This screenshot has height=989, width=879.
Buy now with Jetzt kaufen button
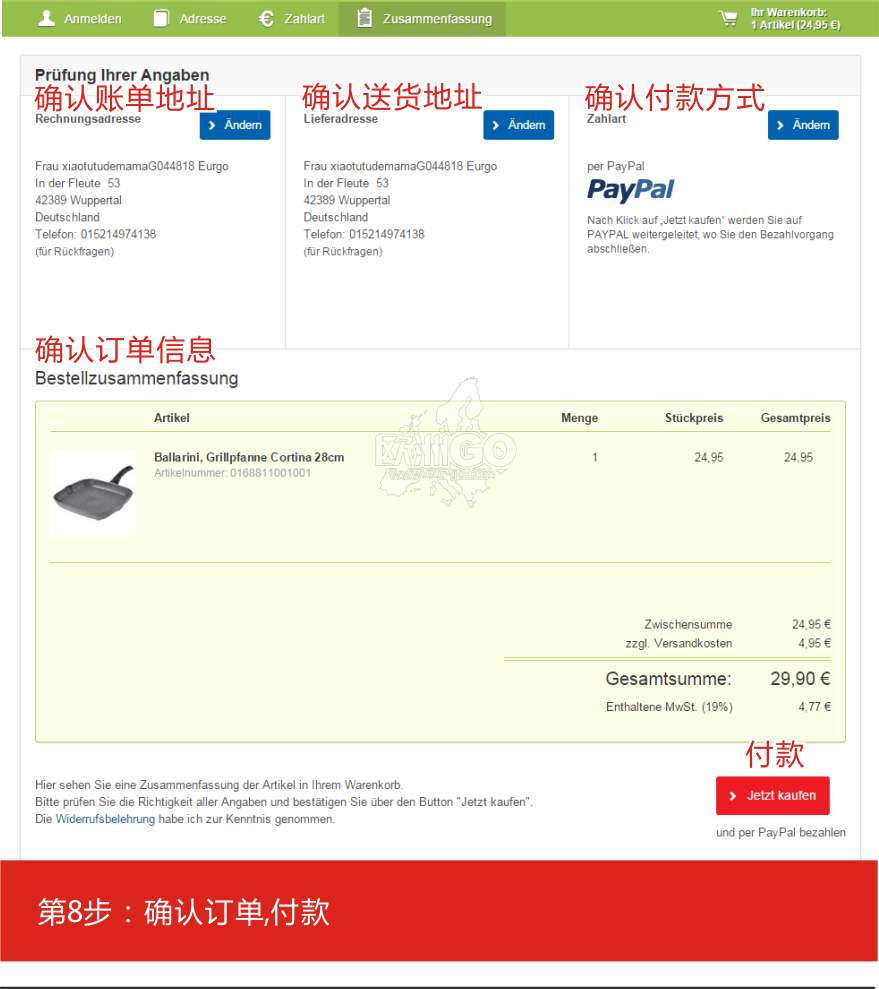pos(772,795)
